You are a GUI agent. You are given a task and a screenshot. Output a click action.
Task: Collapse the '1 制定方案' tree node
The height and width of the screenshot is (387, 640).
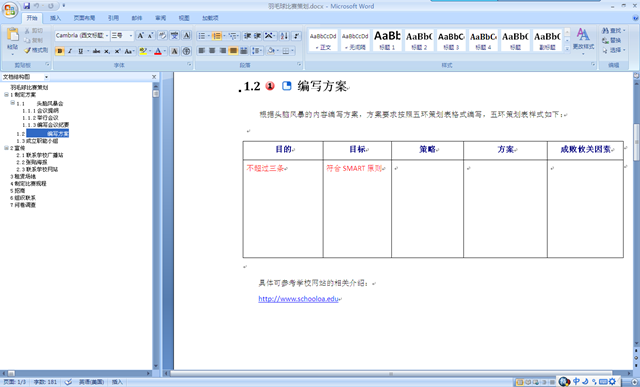(x=7, y=94)
